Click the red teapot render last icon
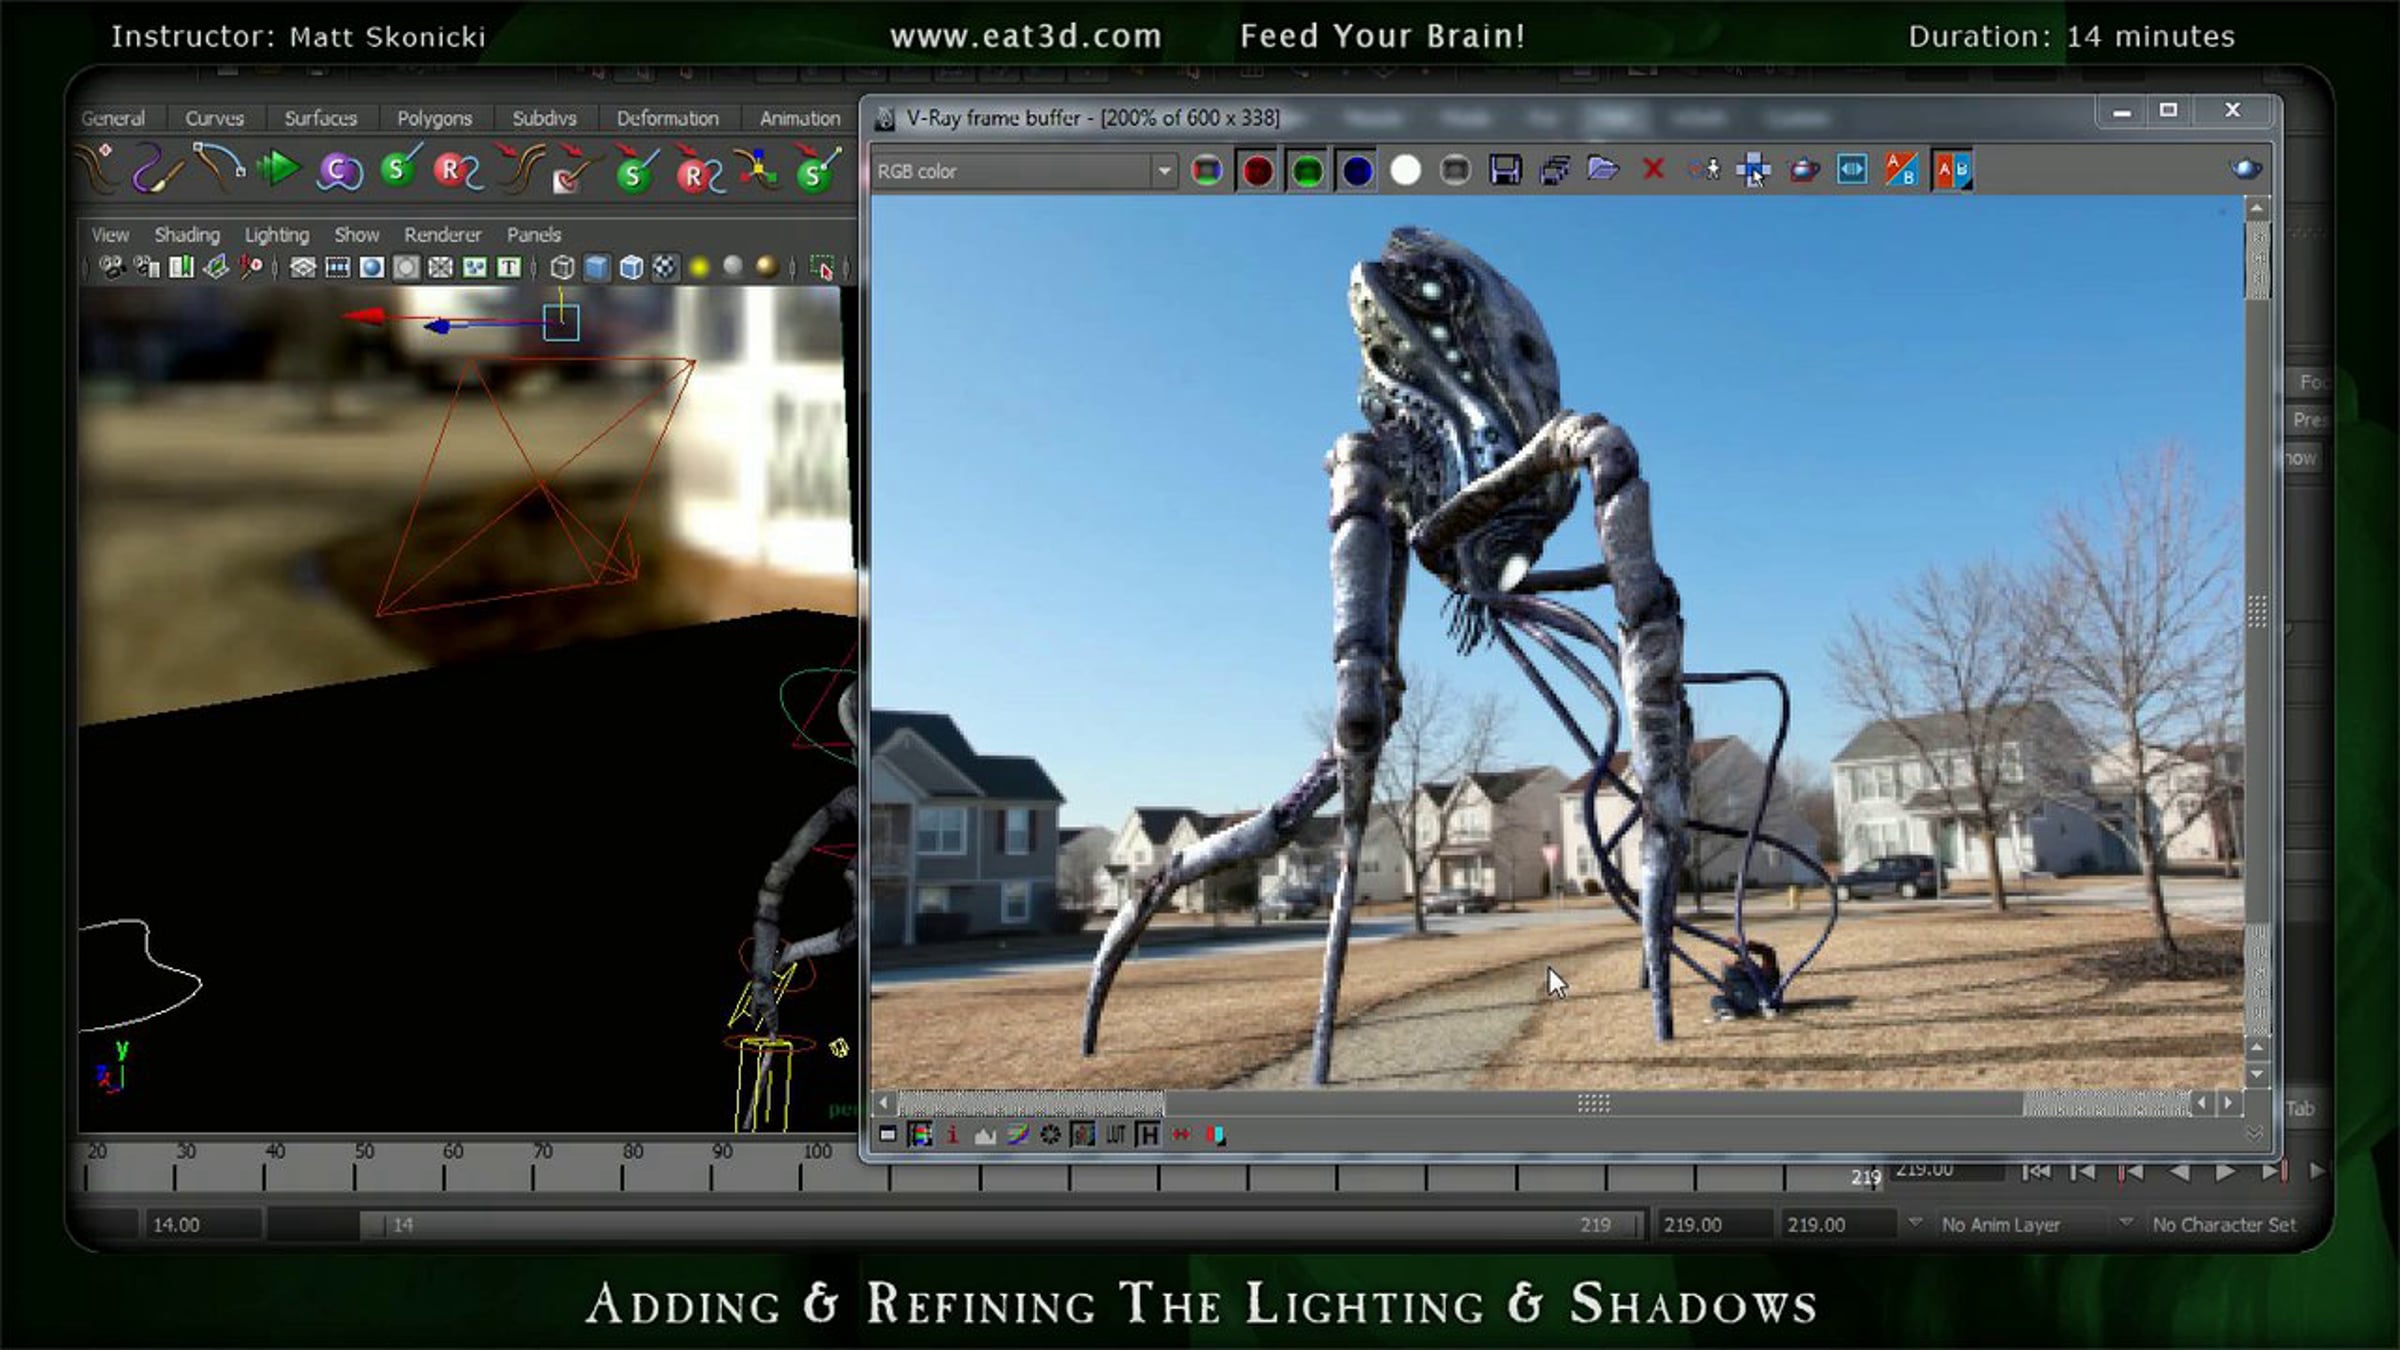Screen dimensions: 2400x1350 (x=1803, y=171)
